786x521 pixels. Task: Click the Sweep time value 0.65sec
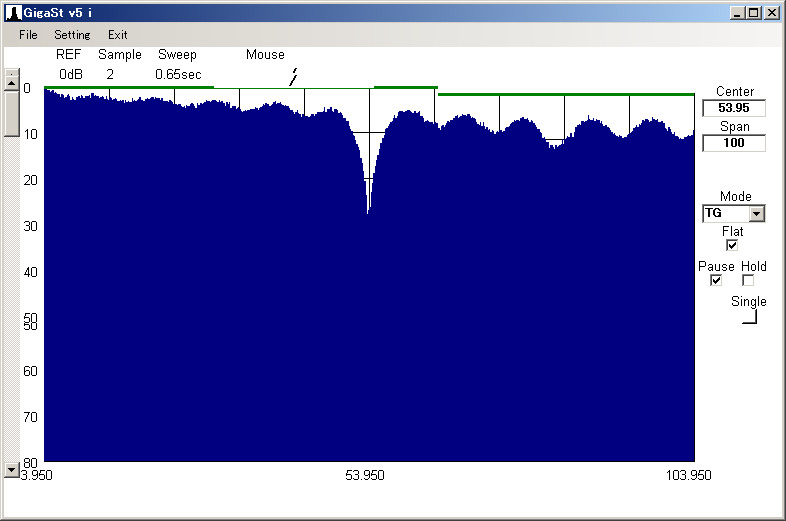coord(178,74)
